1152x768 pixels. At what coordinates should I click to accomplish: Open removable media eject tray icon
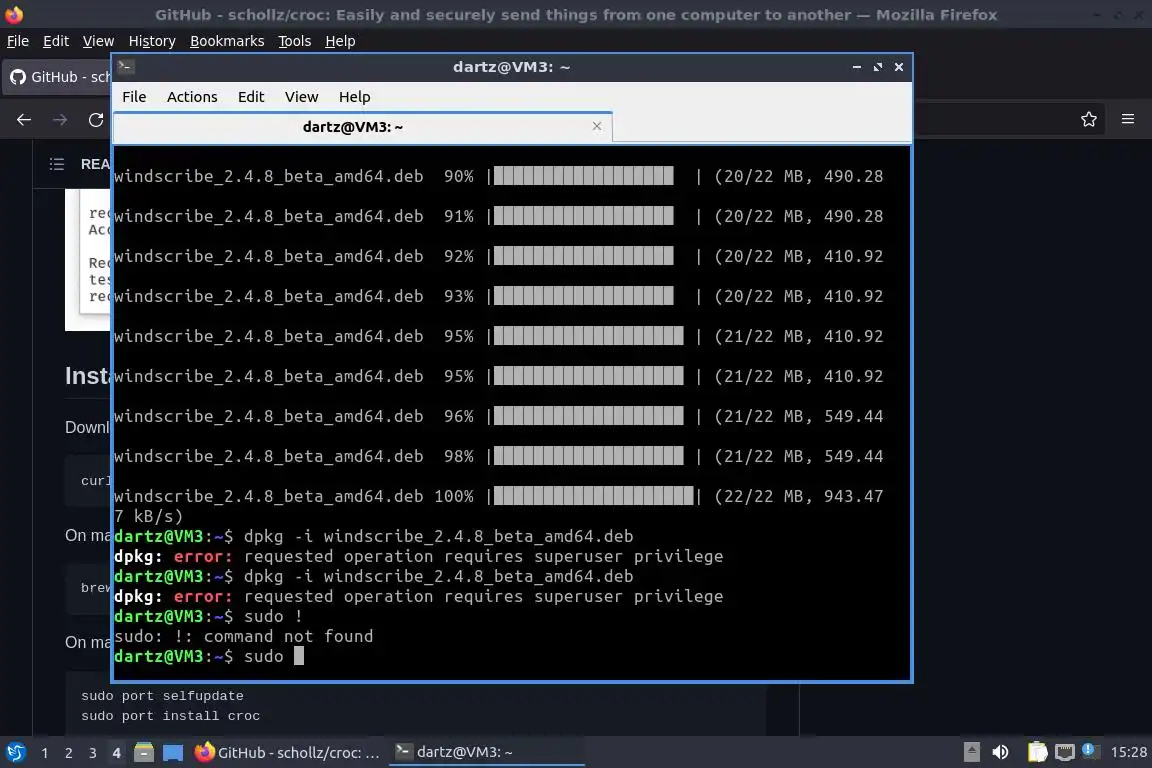[971, 752]
